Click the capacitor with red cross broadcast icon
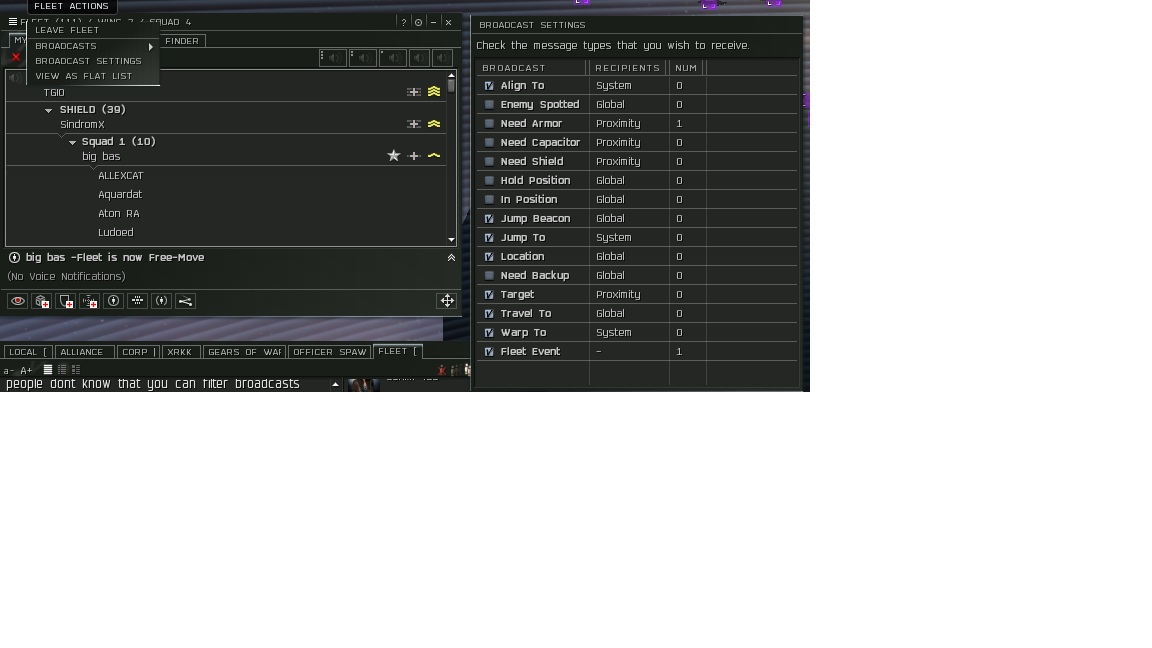The image size is (1152, 648). (x=90, y=300)
